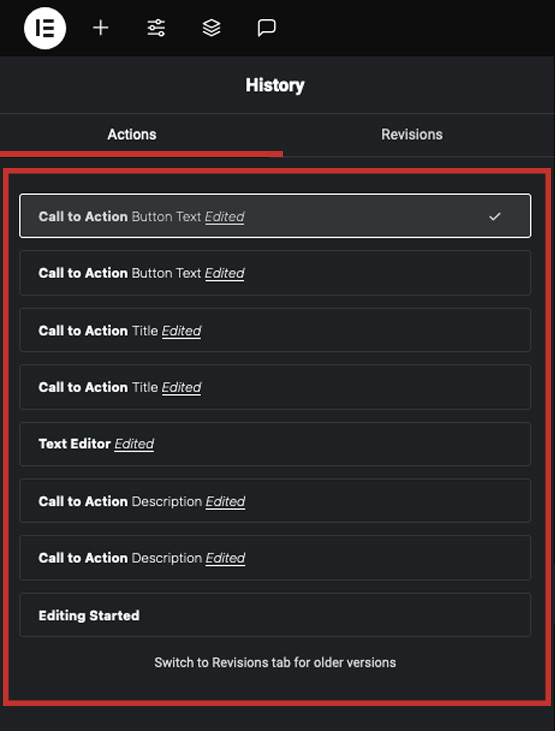The height and width of the screenshot is (731, 555).
Task: Select the last Call to Action Description entry
Action: coord(275,558)
